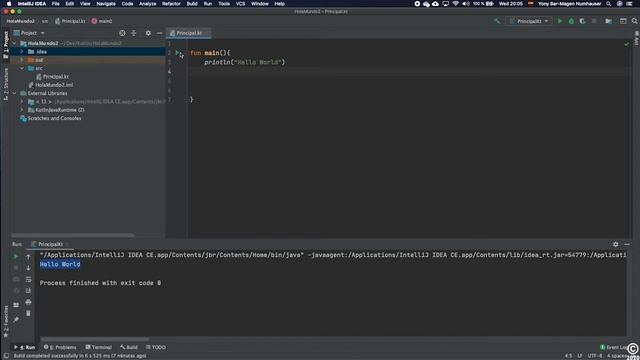
Task: Toggle Scroll to End in the Run console
Action: [28, 291]
